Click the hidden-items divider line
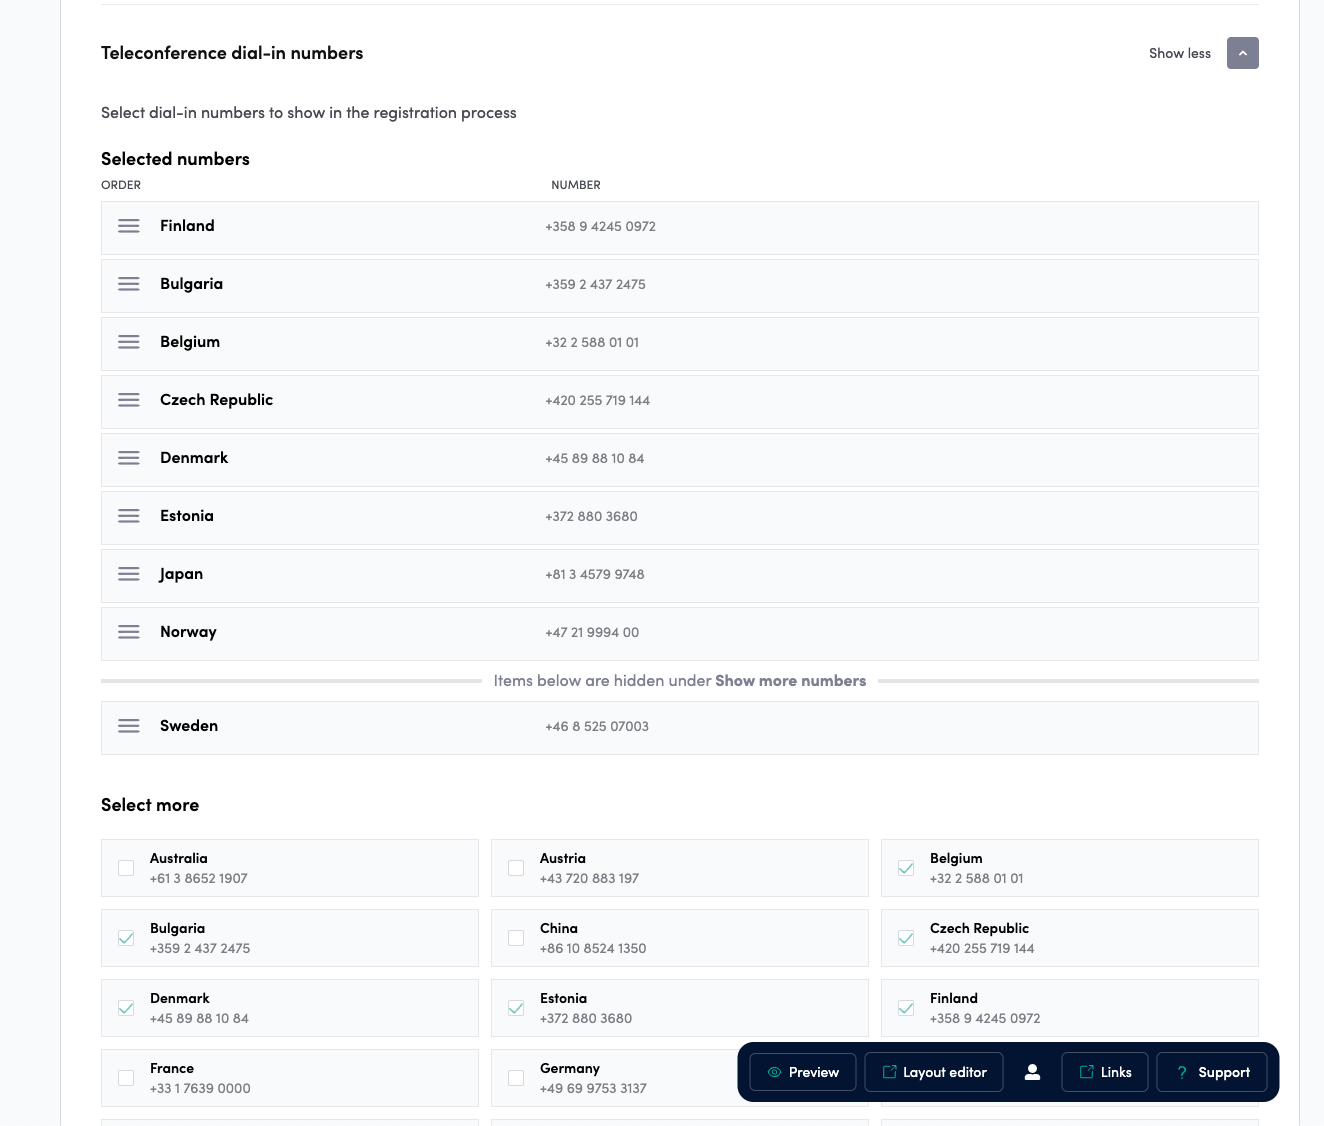The image size is (1324, 1126). tap(293, 680)
